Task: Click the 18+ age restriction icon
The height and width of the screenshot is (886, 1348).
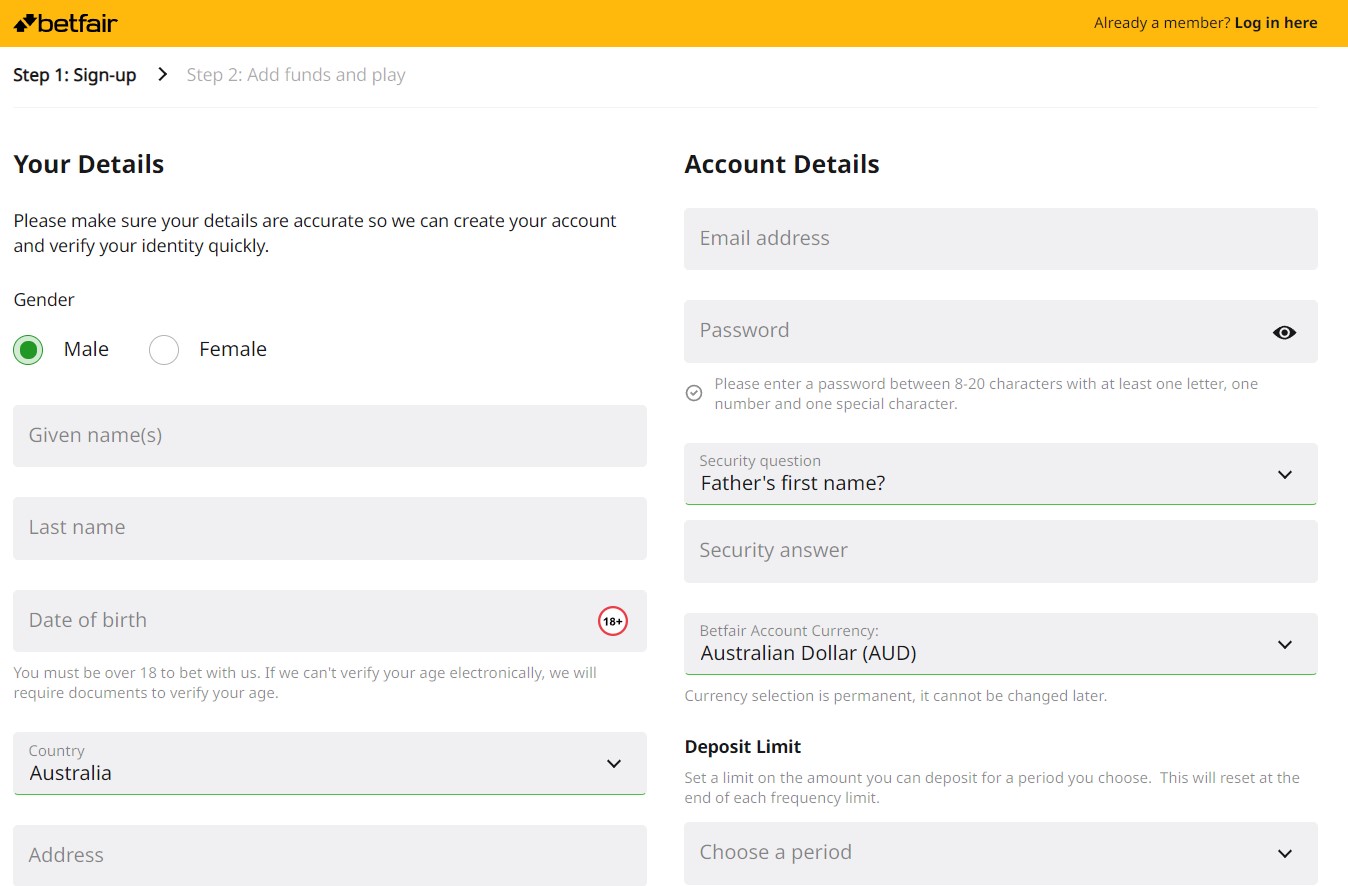Action: tap(612, 621)
